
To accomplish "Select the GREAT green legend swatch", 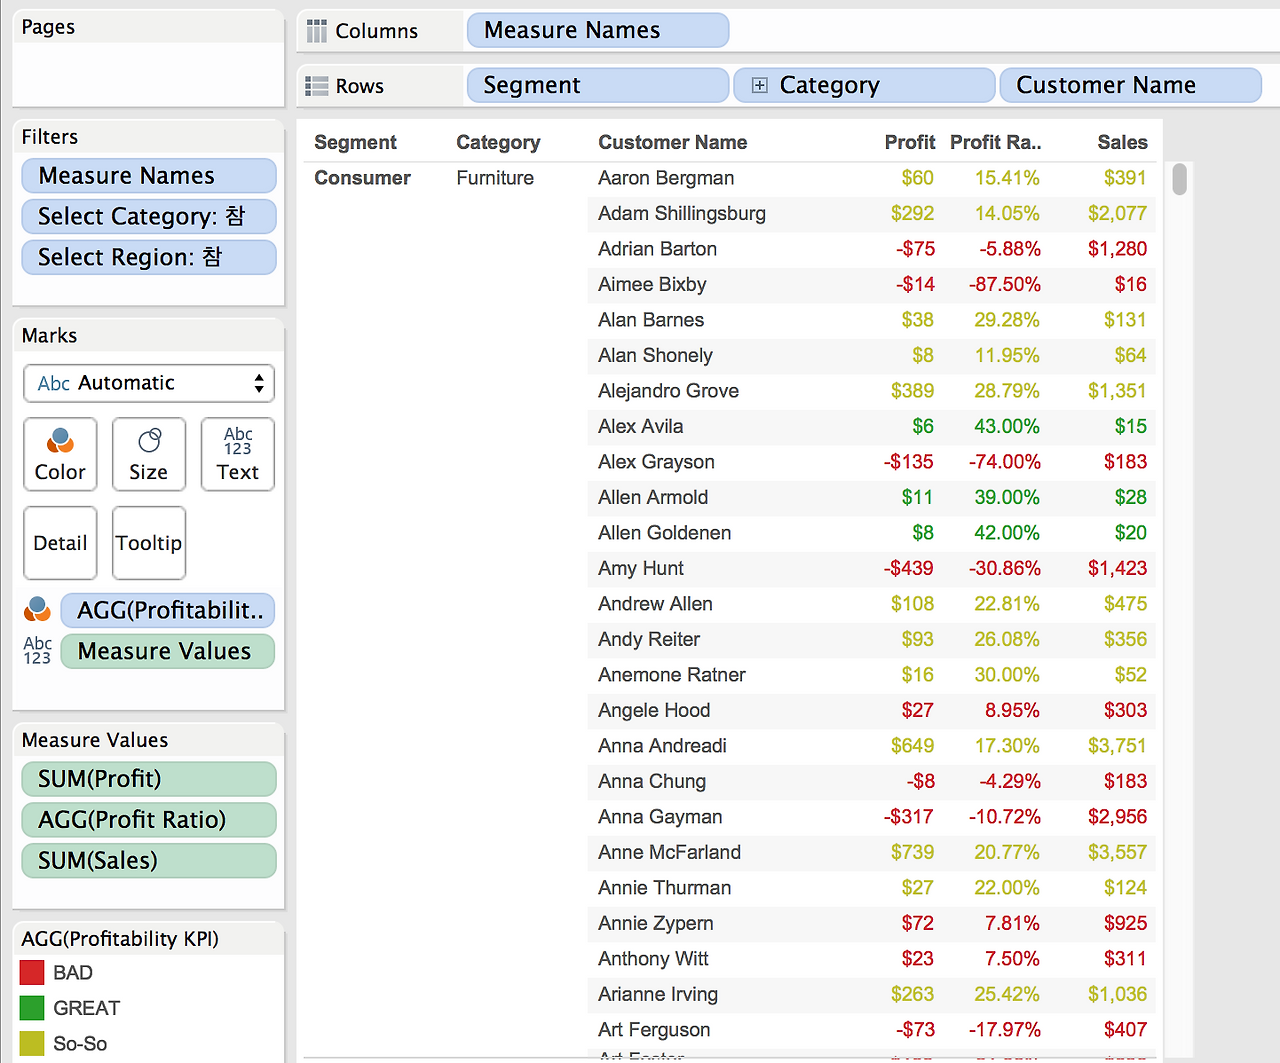I will [x=32, y=1008].
